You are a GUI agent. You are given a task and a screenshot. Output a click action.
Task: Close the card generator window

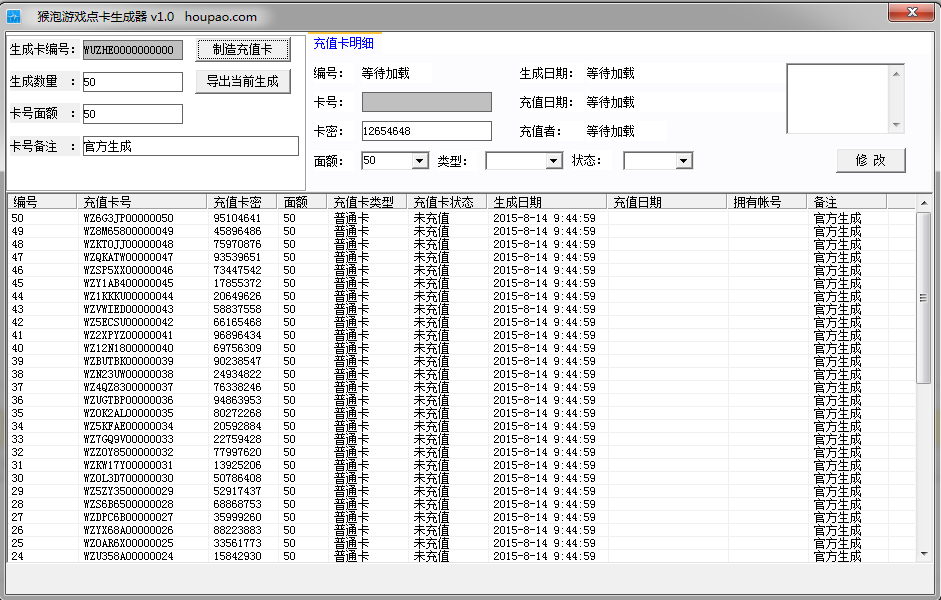[x=912, y=12]
